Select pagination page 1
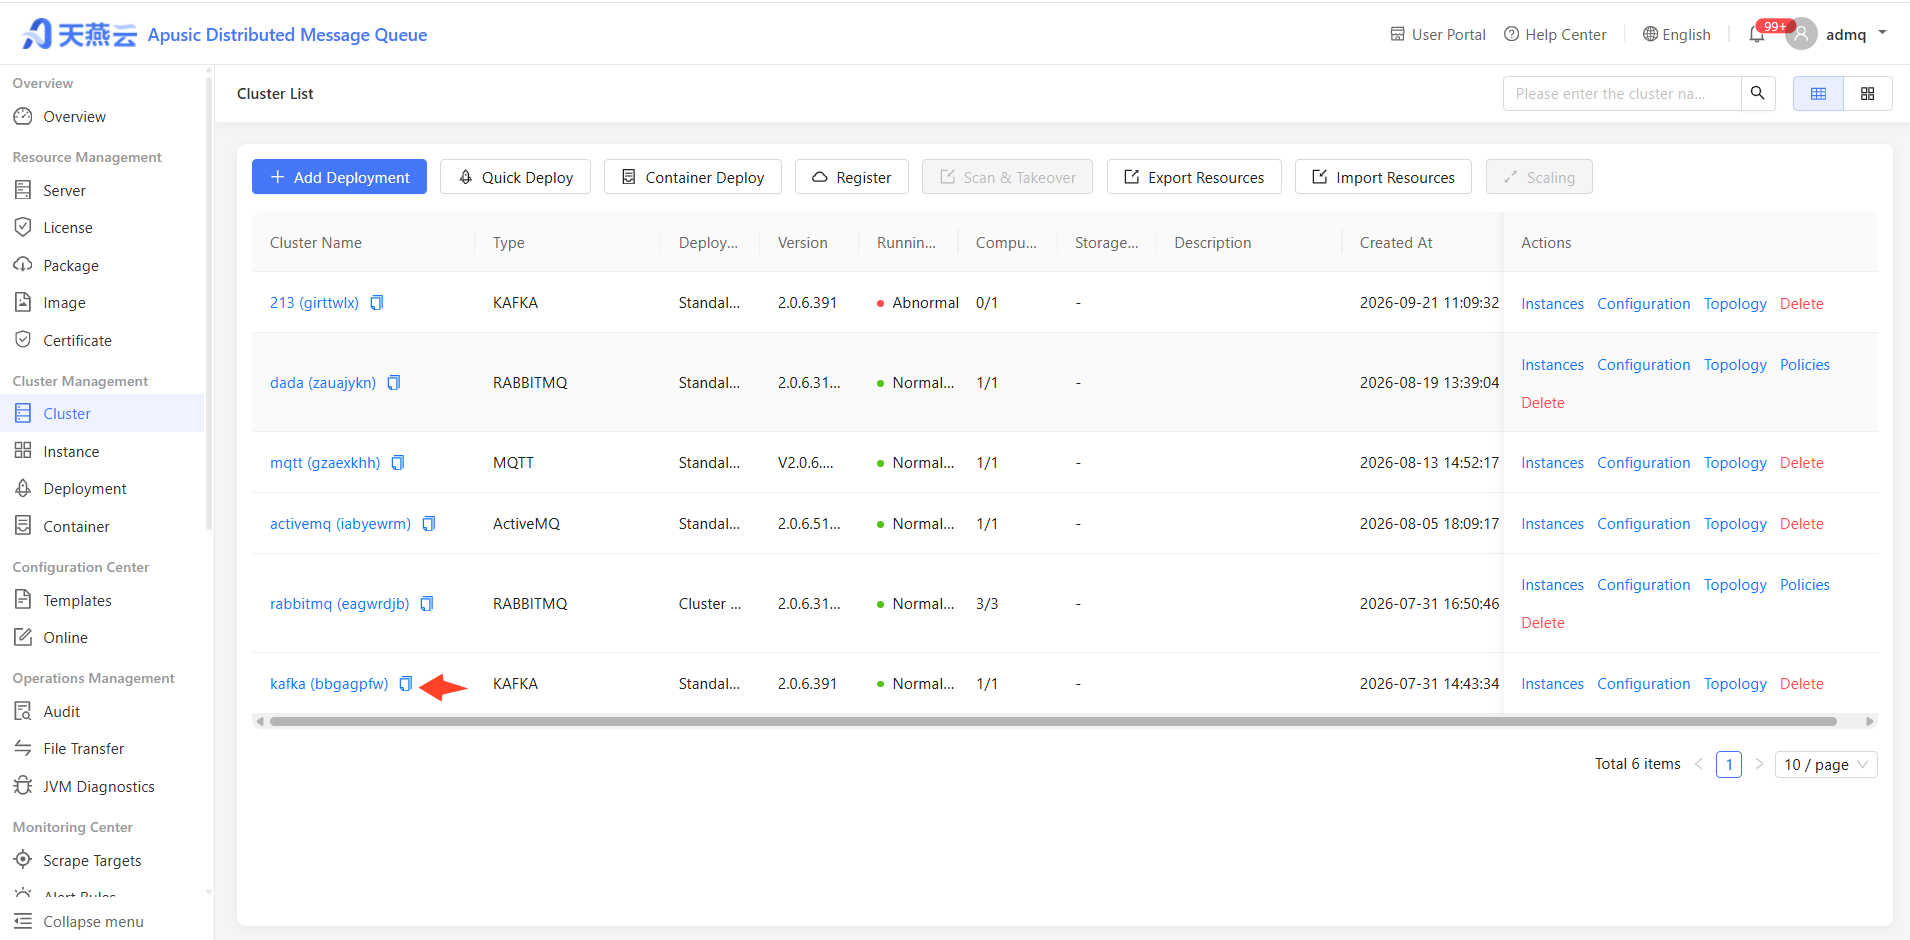Viewport: 1910px width, 940px height. (1728, 764)
